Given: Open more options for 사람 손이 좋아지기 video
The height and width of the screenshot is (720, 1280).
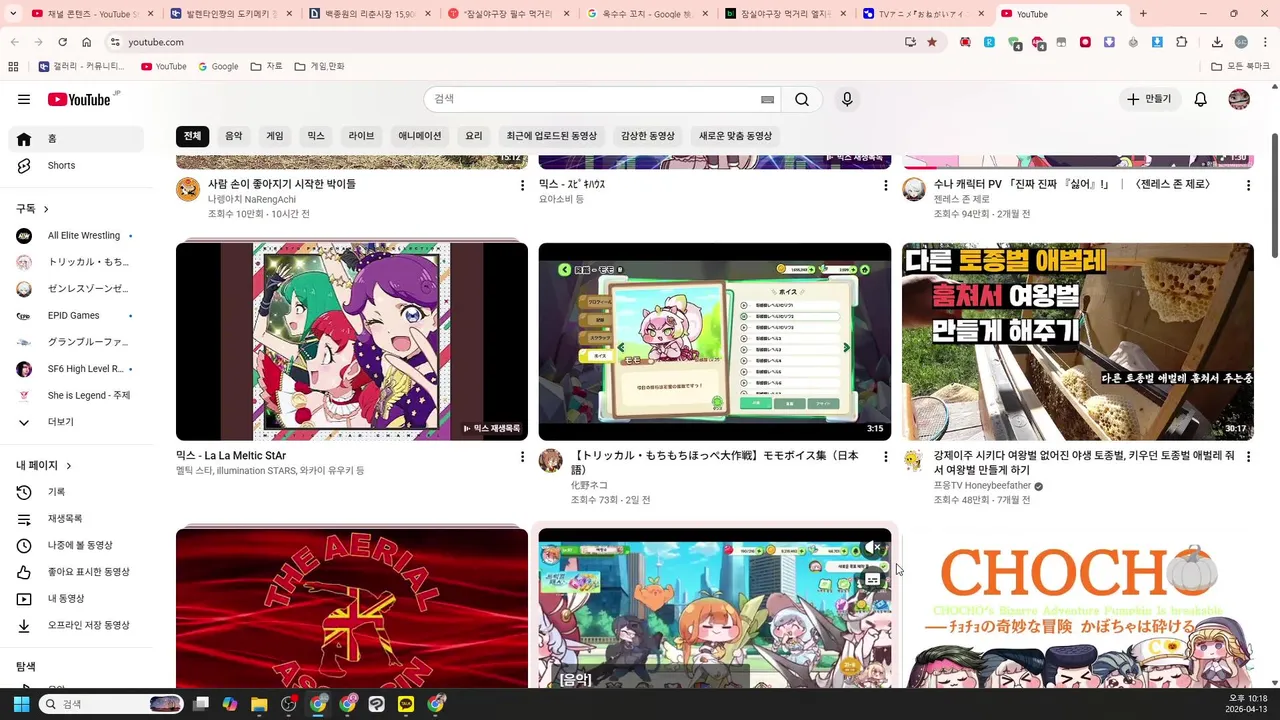Looking at the screenshot, I should [x=522, y=186].
